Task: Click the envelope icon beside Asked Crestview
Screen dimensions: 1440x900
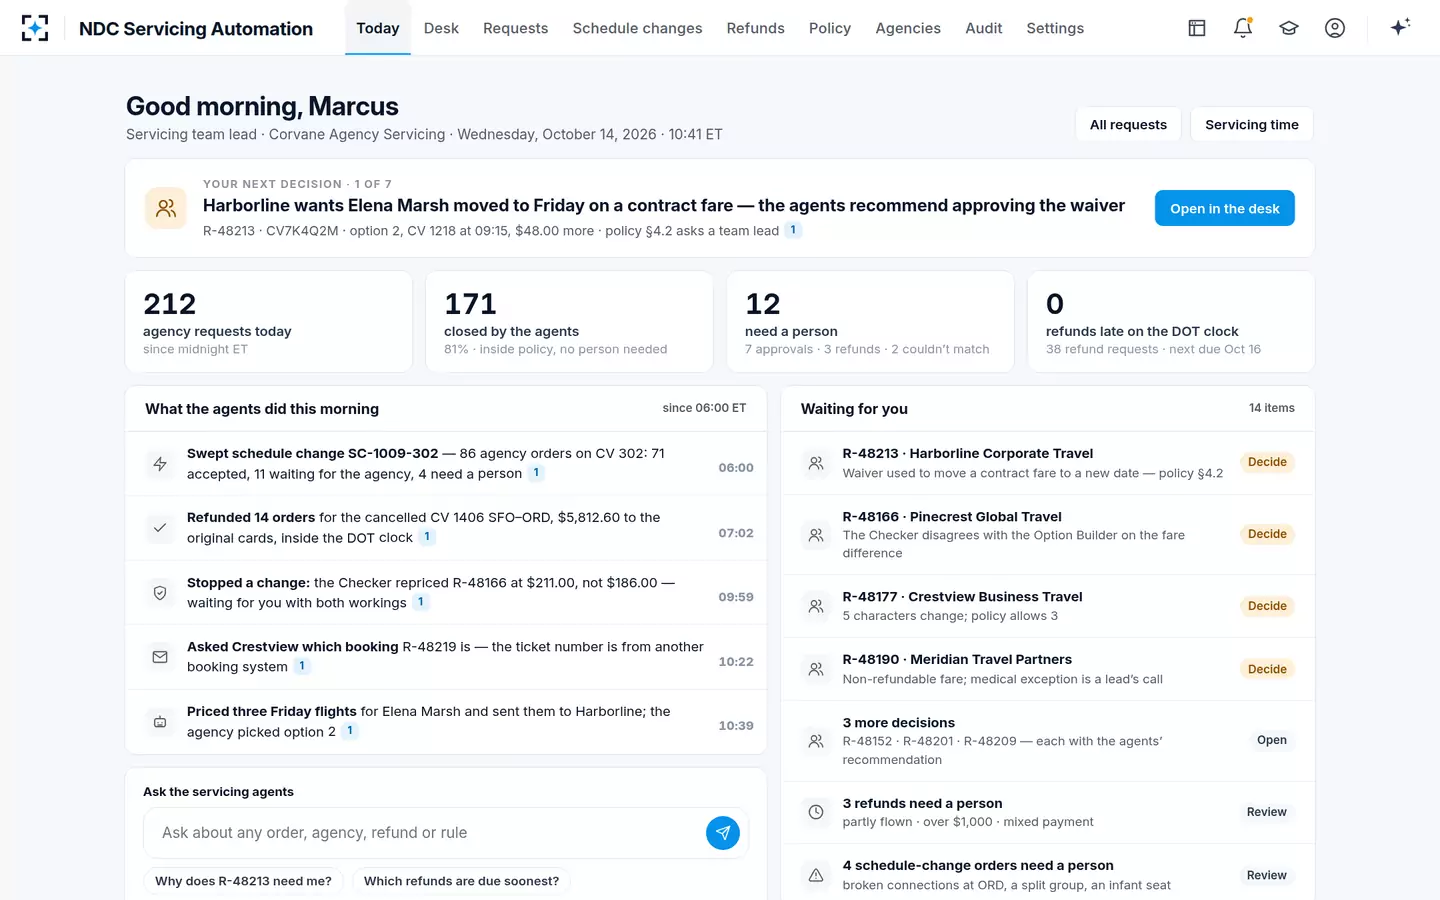Action: click(160, 657)
